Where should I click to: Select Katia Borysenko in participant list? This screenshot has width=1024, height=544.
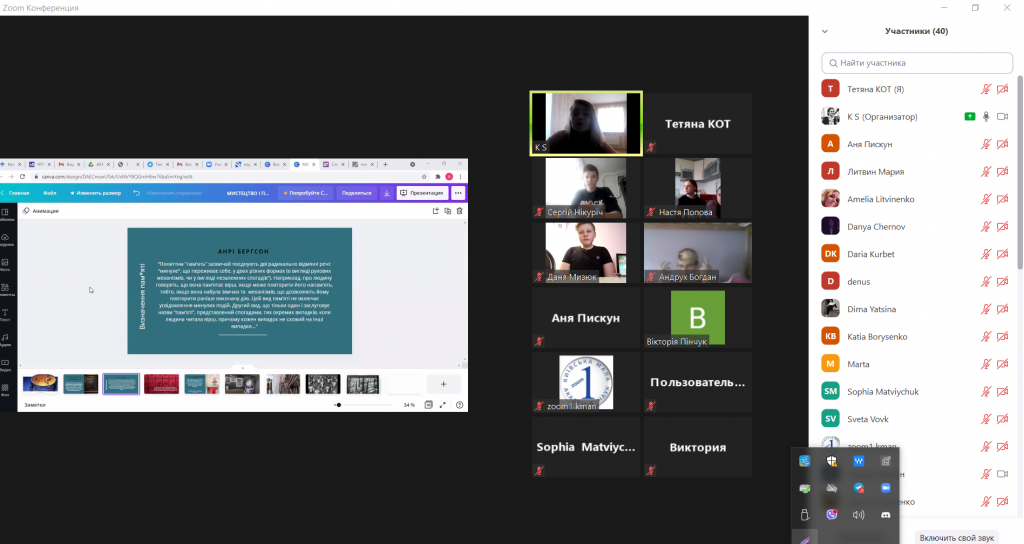tap(912, 336)
